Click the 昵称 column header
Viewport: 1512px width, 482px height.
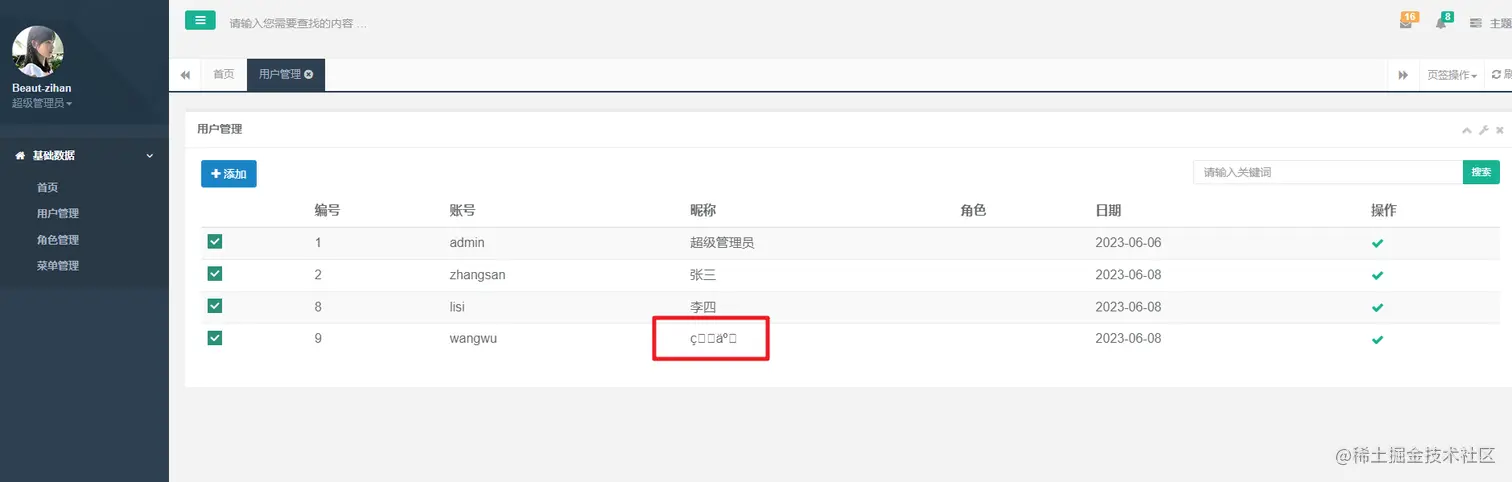pos(703,210)
